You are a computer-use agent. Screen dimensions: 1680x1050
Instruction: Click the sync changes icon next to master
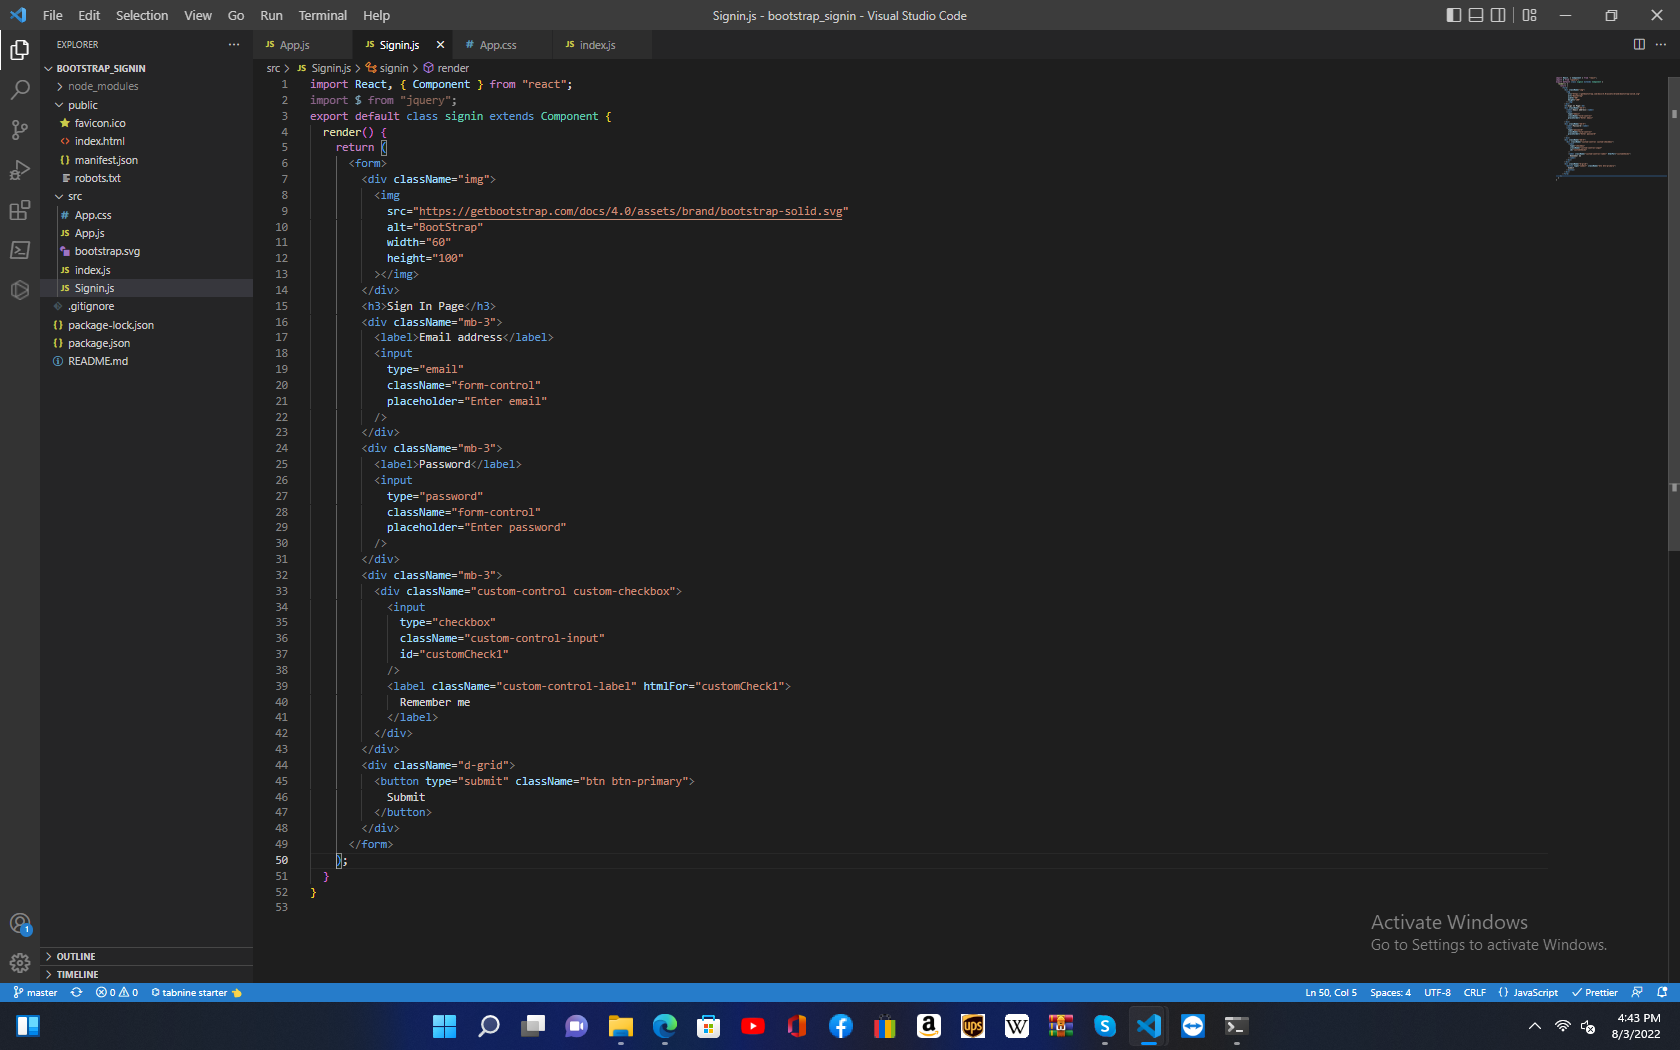pyautogui.click(x=76, y=992)
